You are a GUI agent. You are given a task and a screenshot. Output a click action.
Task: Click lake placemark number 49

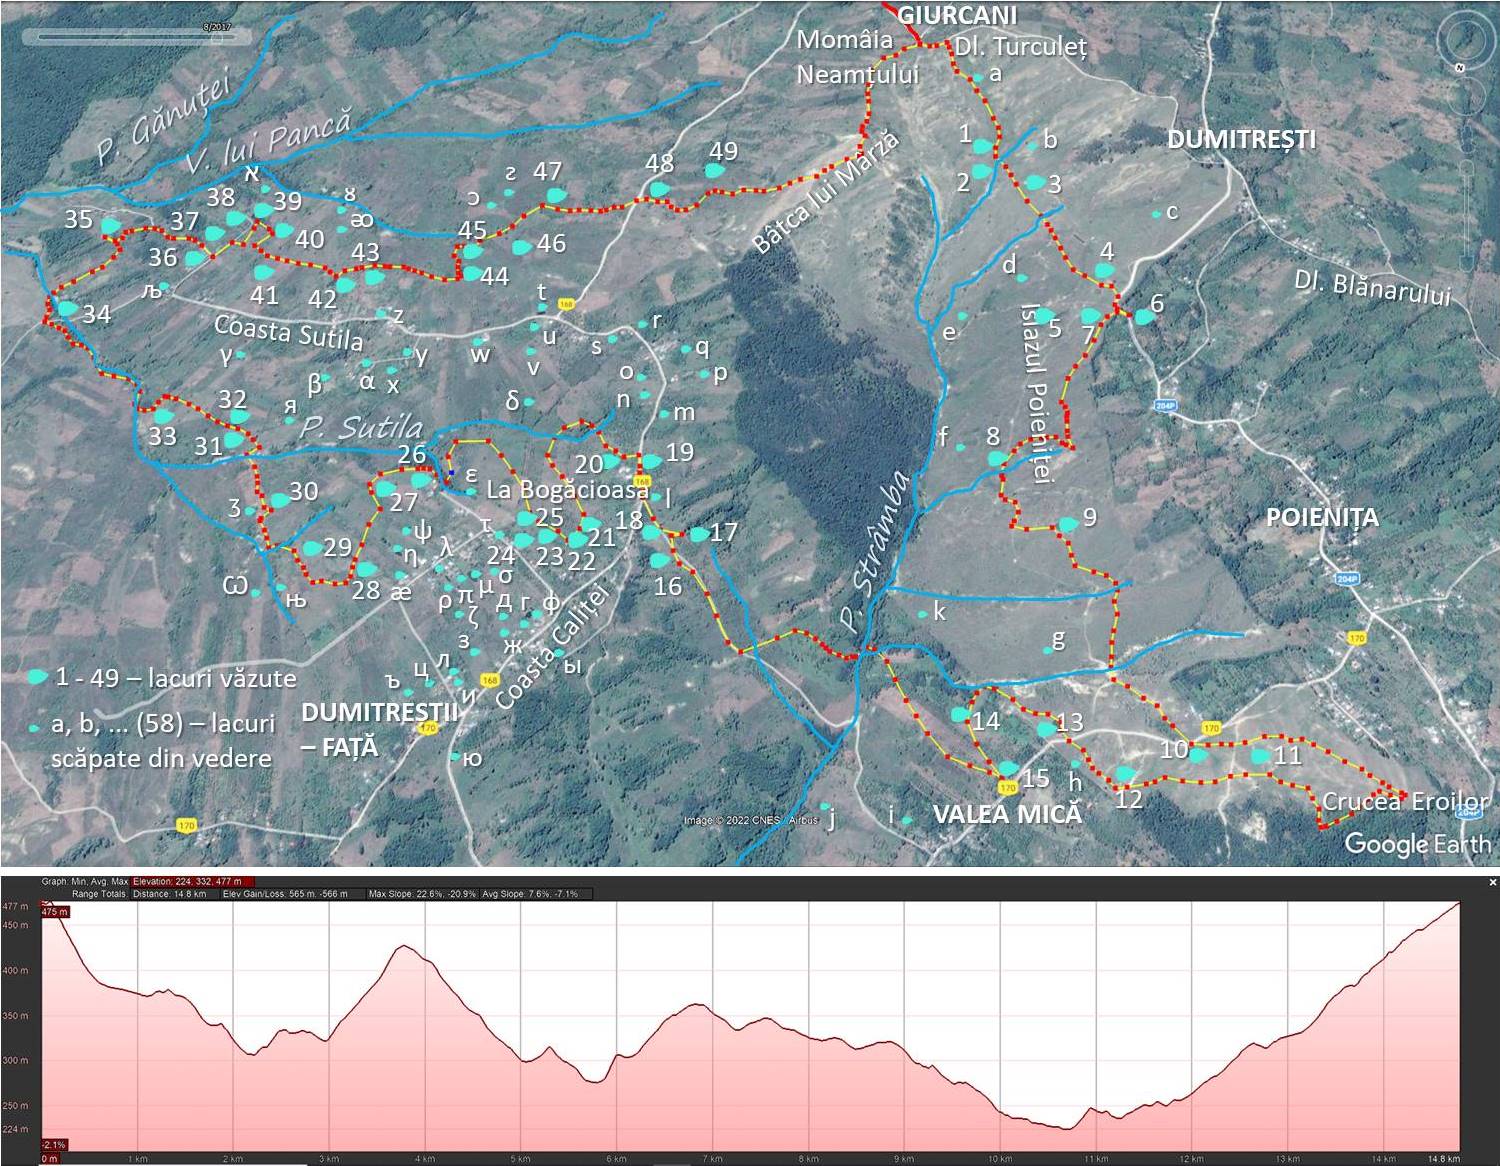(x=714, y=171)
